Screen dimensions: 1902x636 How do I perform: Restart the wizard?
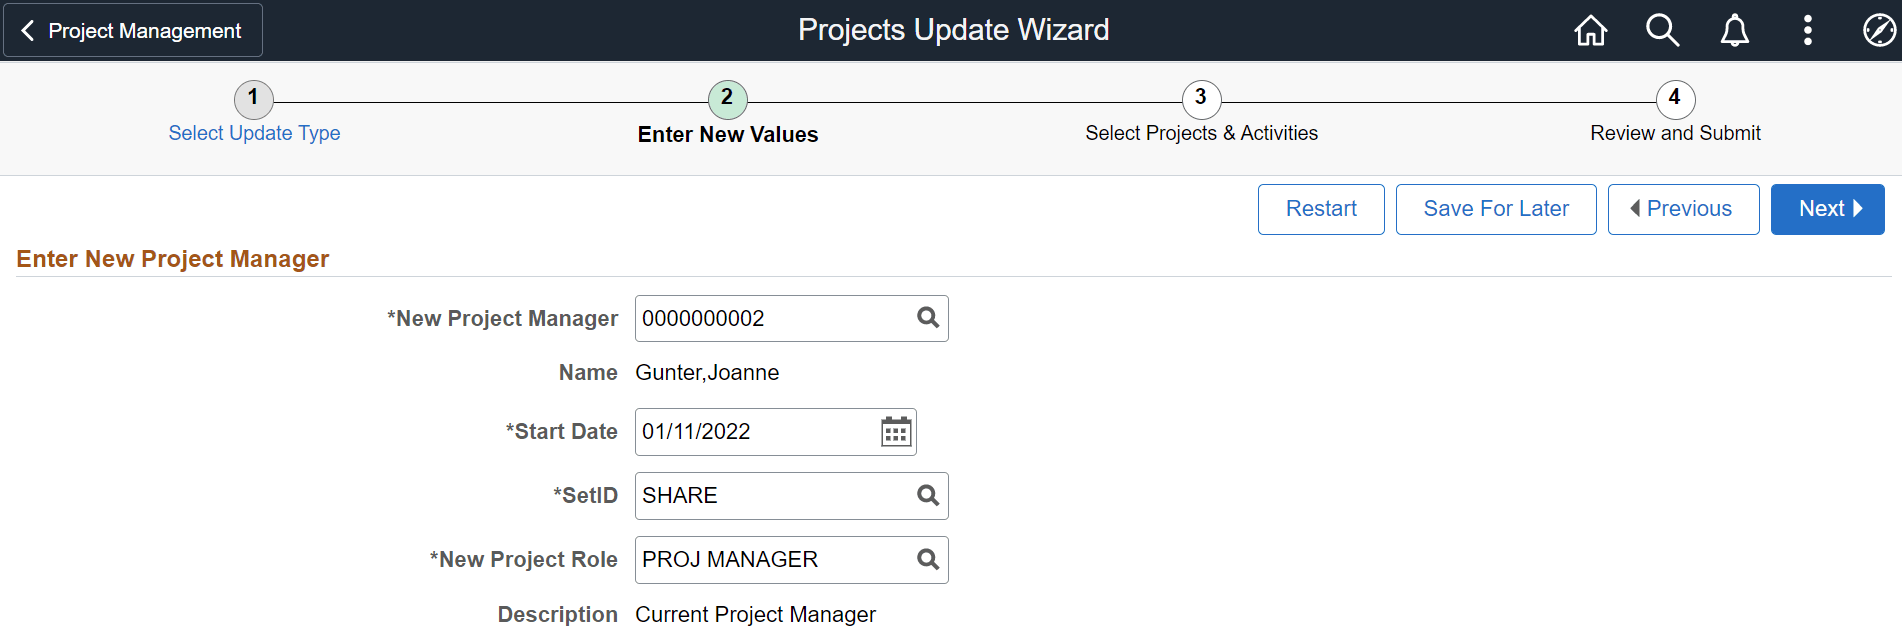(x=1320, y=209)
